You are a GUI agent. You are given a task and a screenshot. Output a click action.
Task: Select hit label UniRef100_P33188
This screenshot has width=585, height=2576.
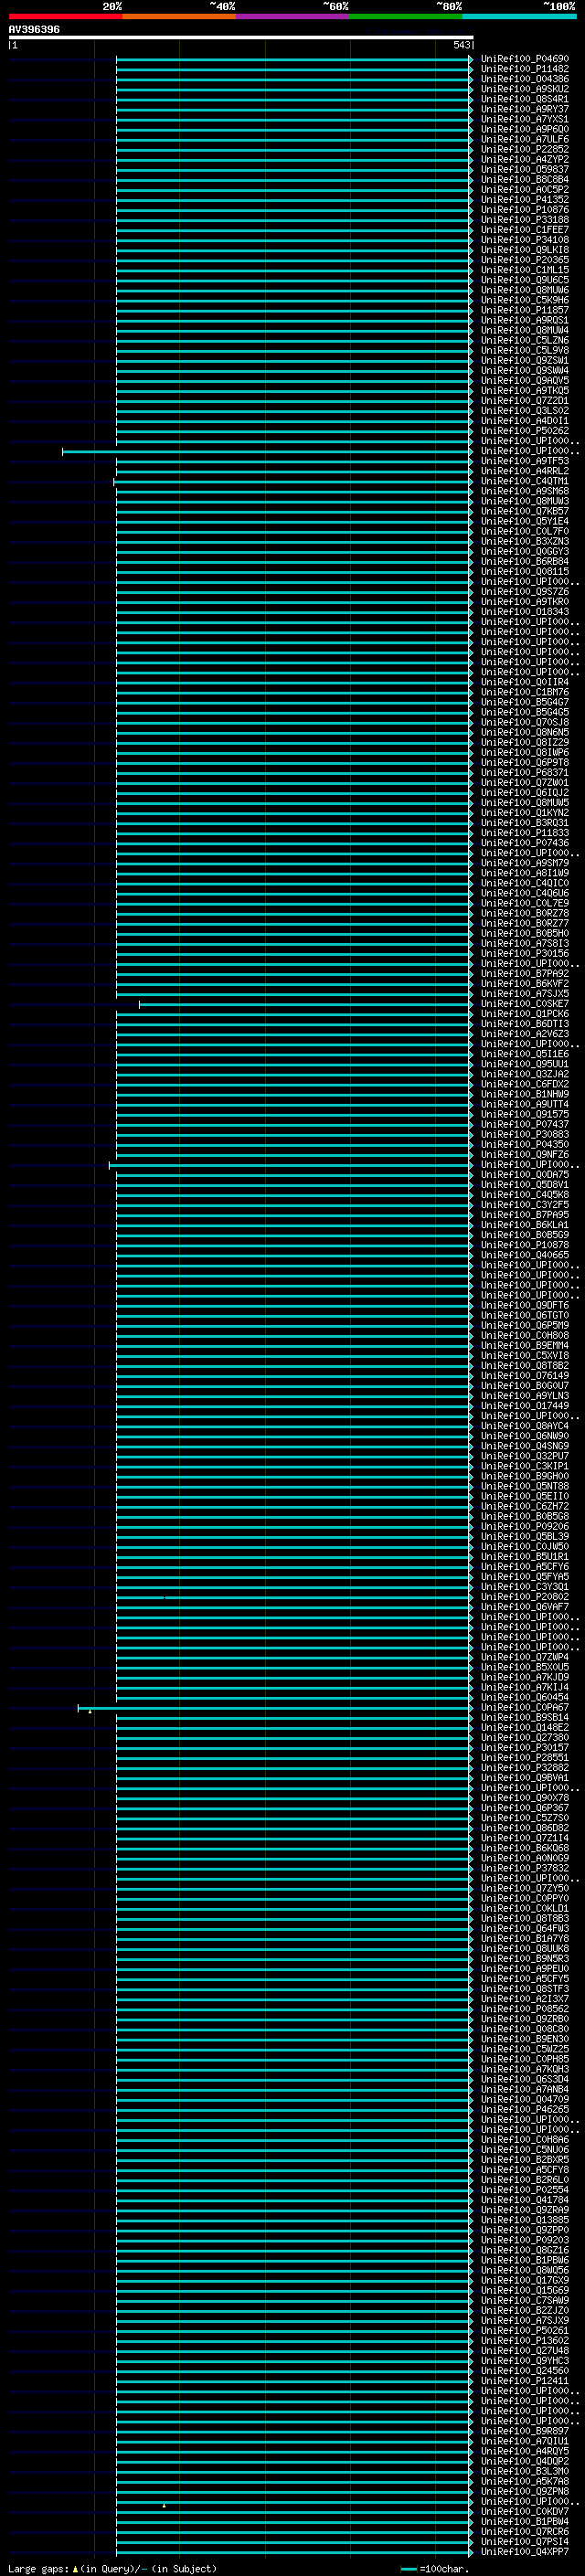[x=525, y=219]
